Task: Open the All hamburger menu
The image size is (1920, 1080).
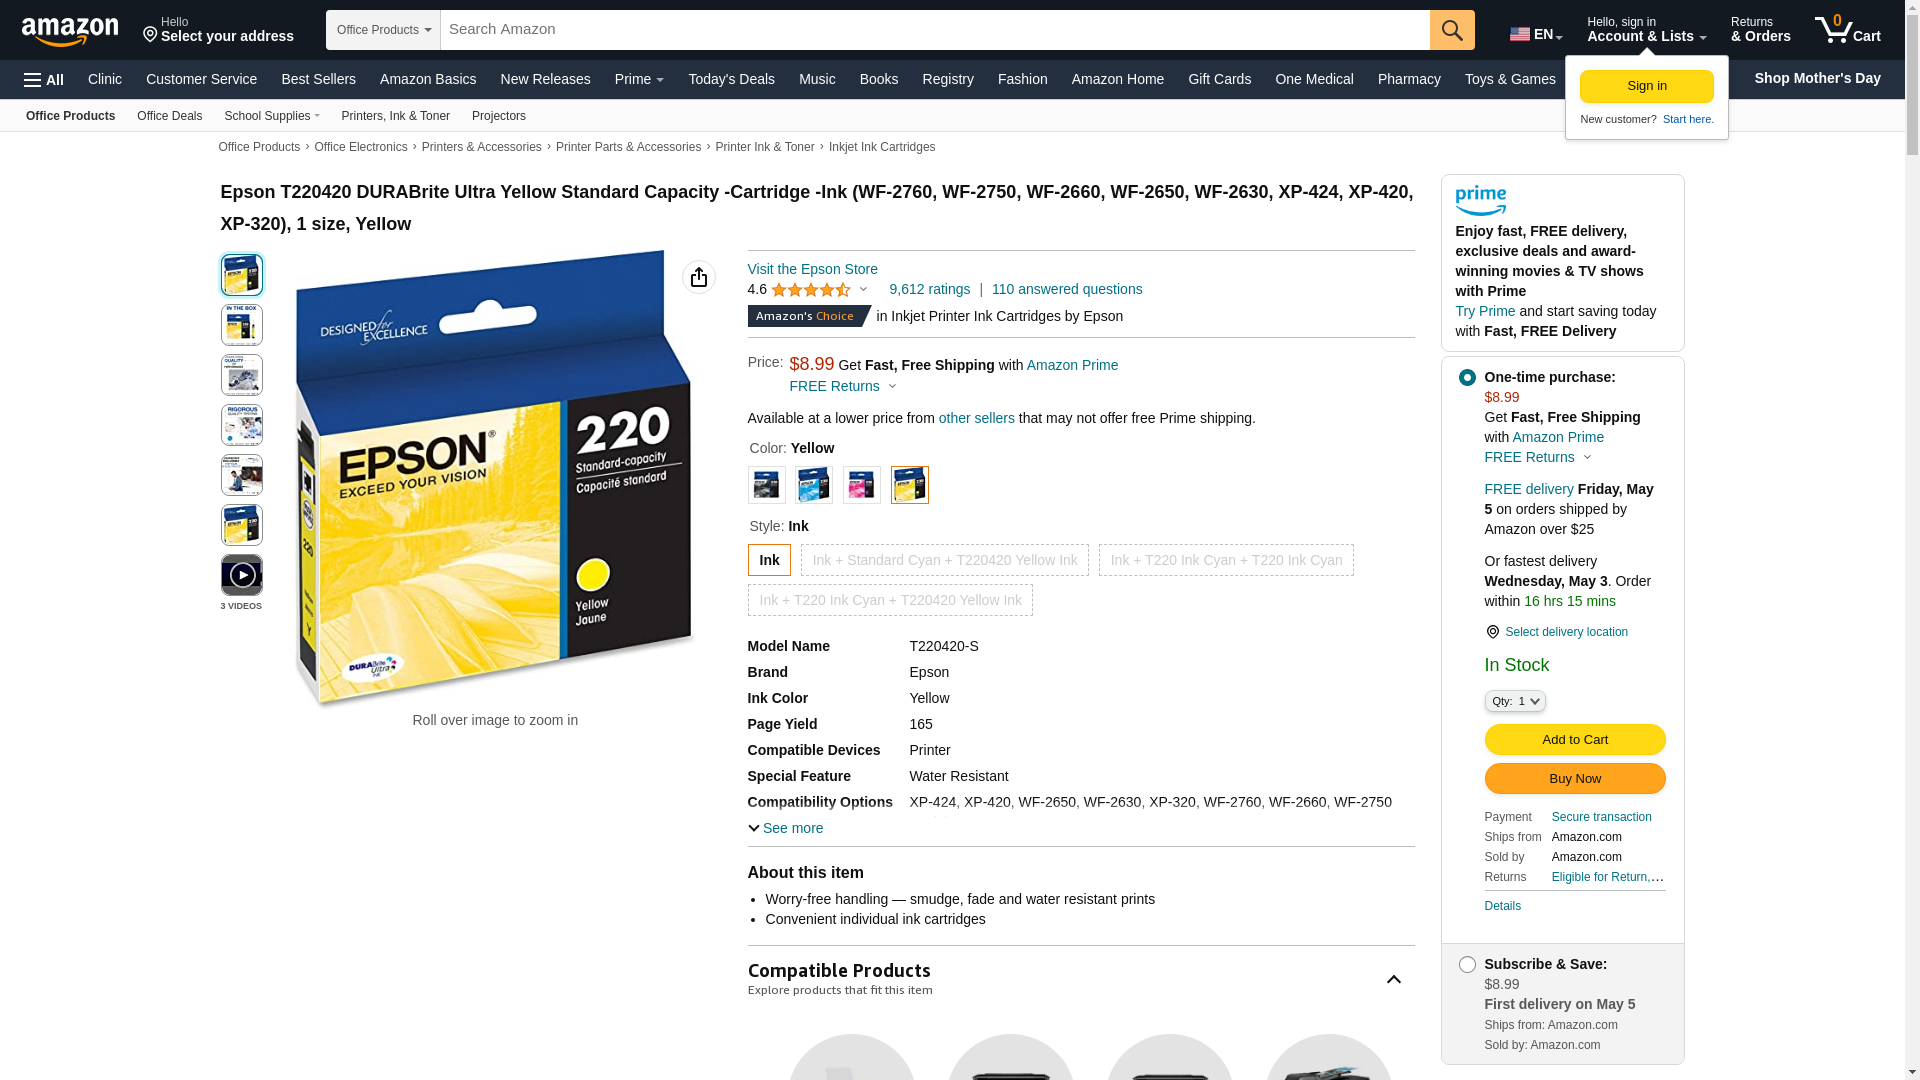Action: click(x=44, y=80)
